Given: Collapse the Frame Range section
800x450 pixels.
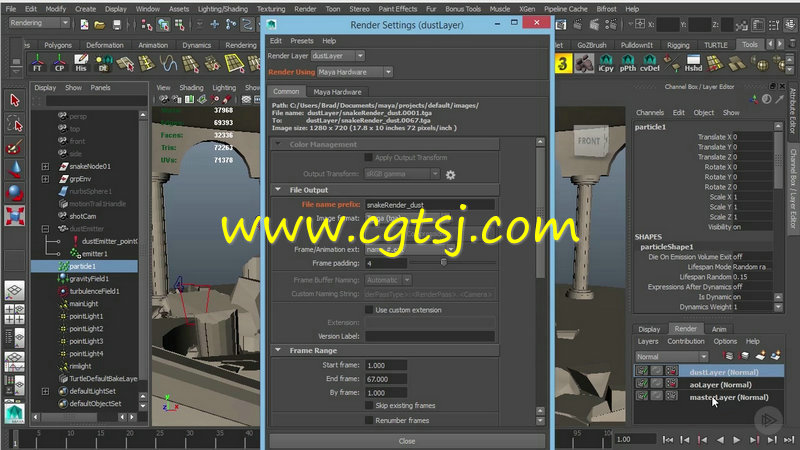Looking at the screenshot, I should coord(278,351).
